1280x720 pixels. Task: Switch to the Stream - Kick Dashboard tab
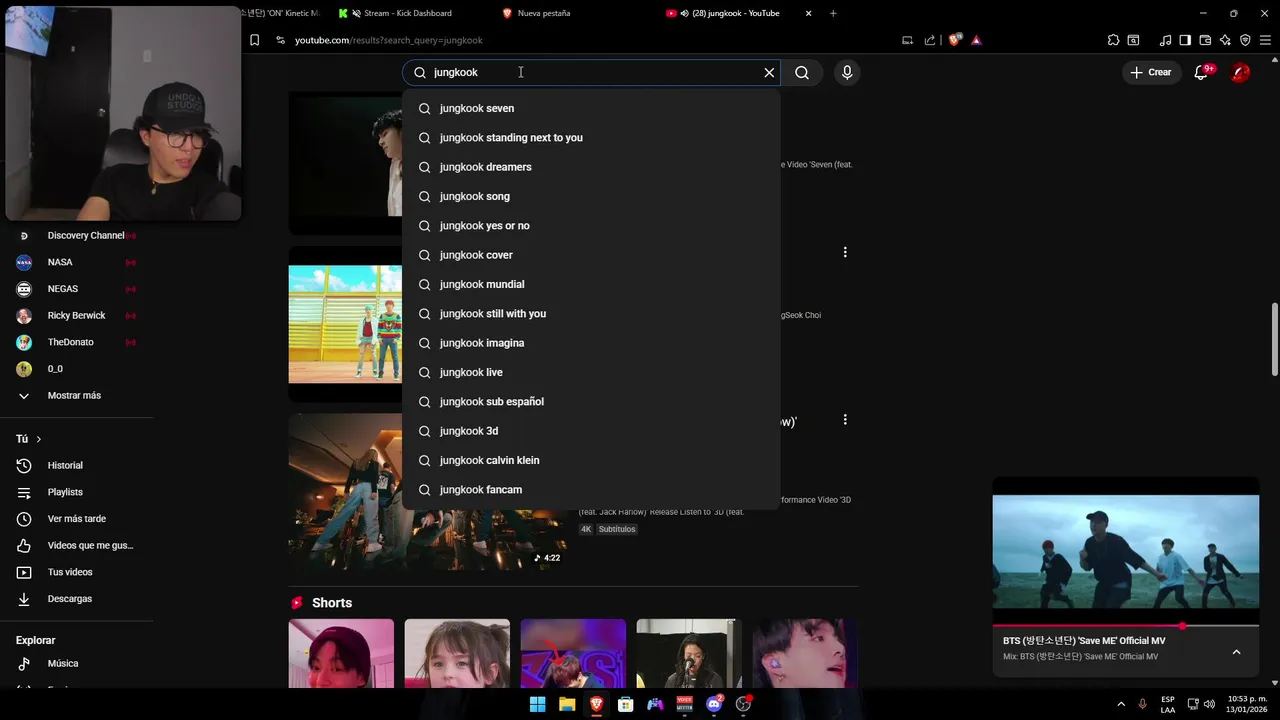408,13
